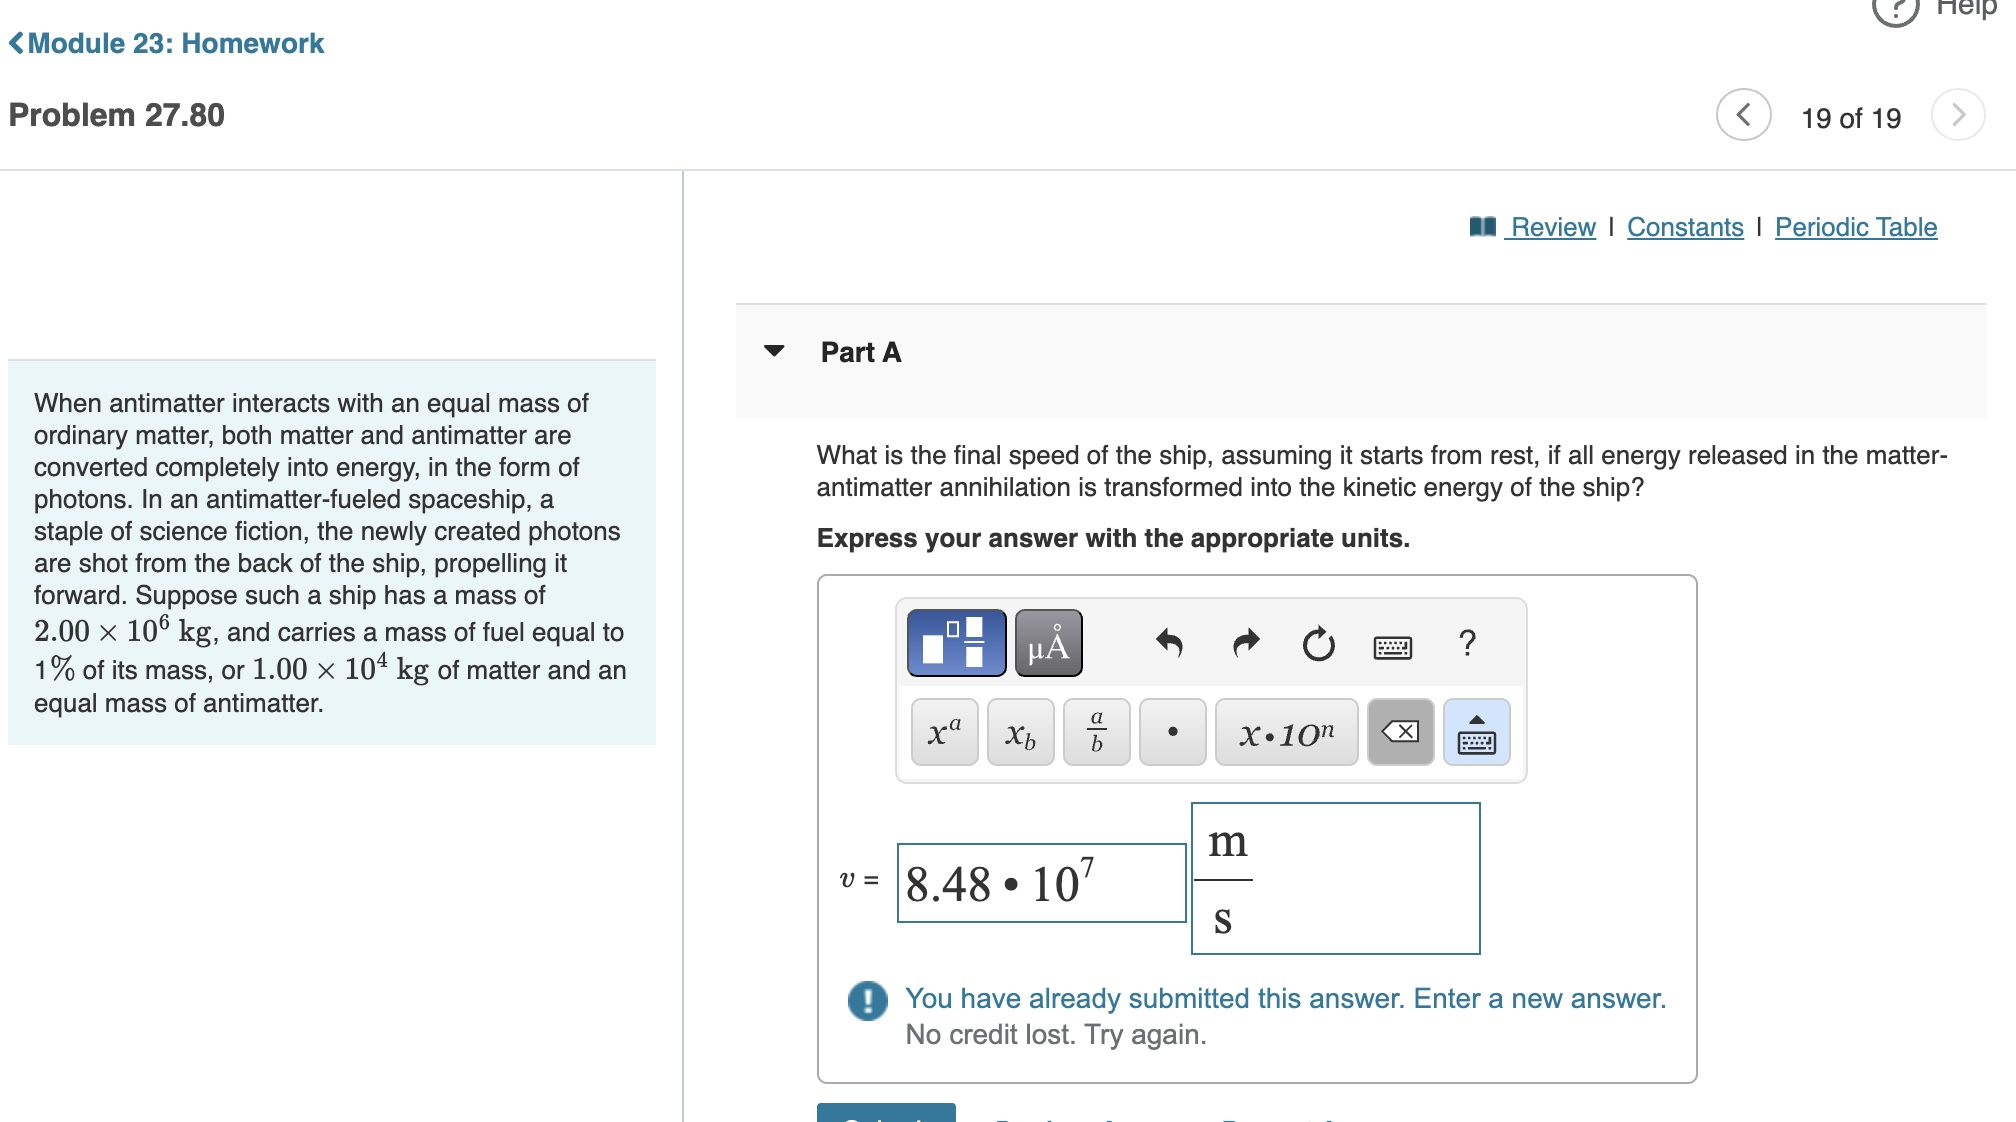Open the Constants reference
This screenshot has height=1122, width=2016.
(1685, 227)
